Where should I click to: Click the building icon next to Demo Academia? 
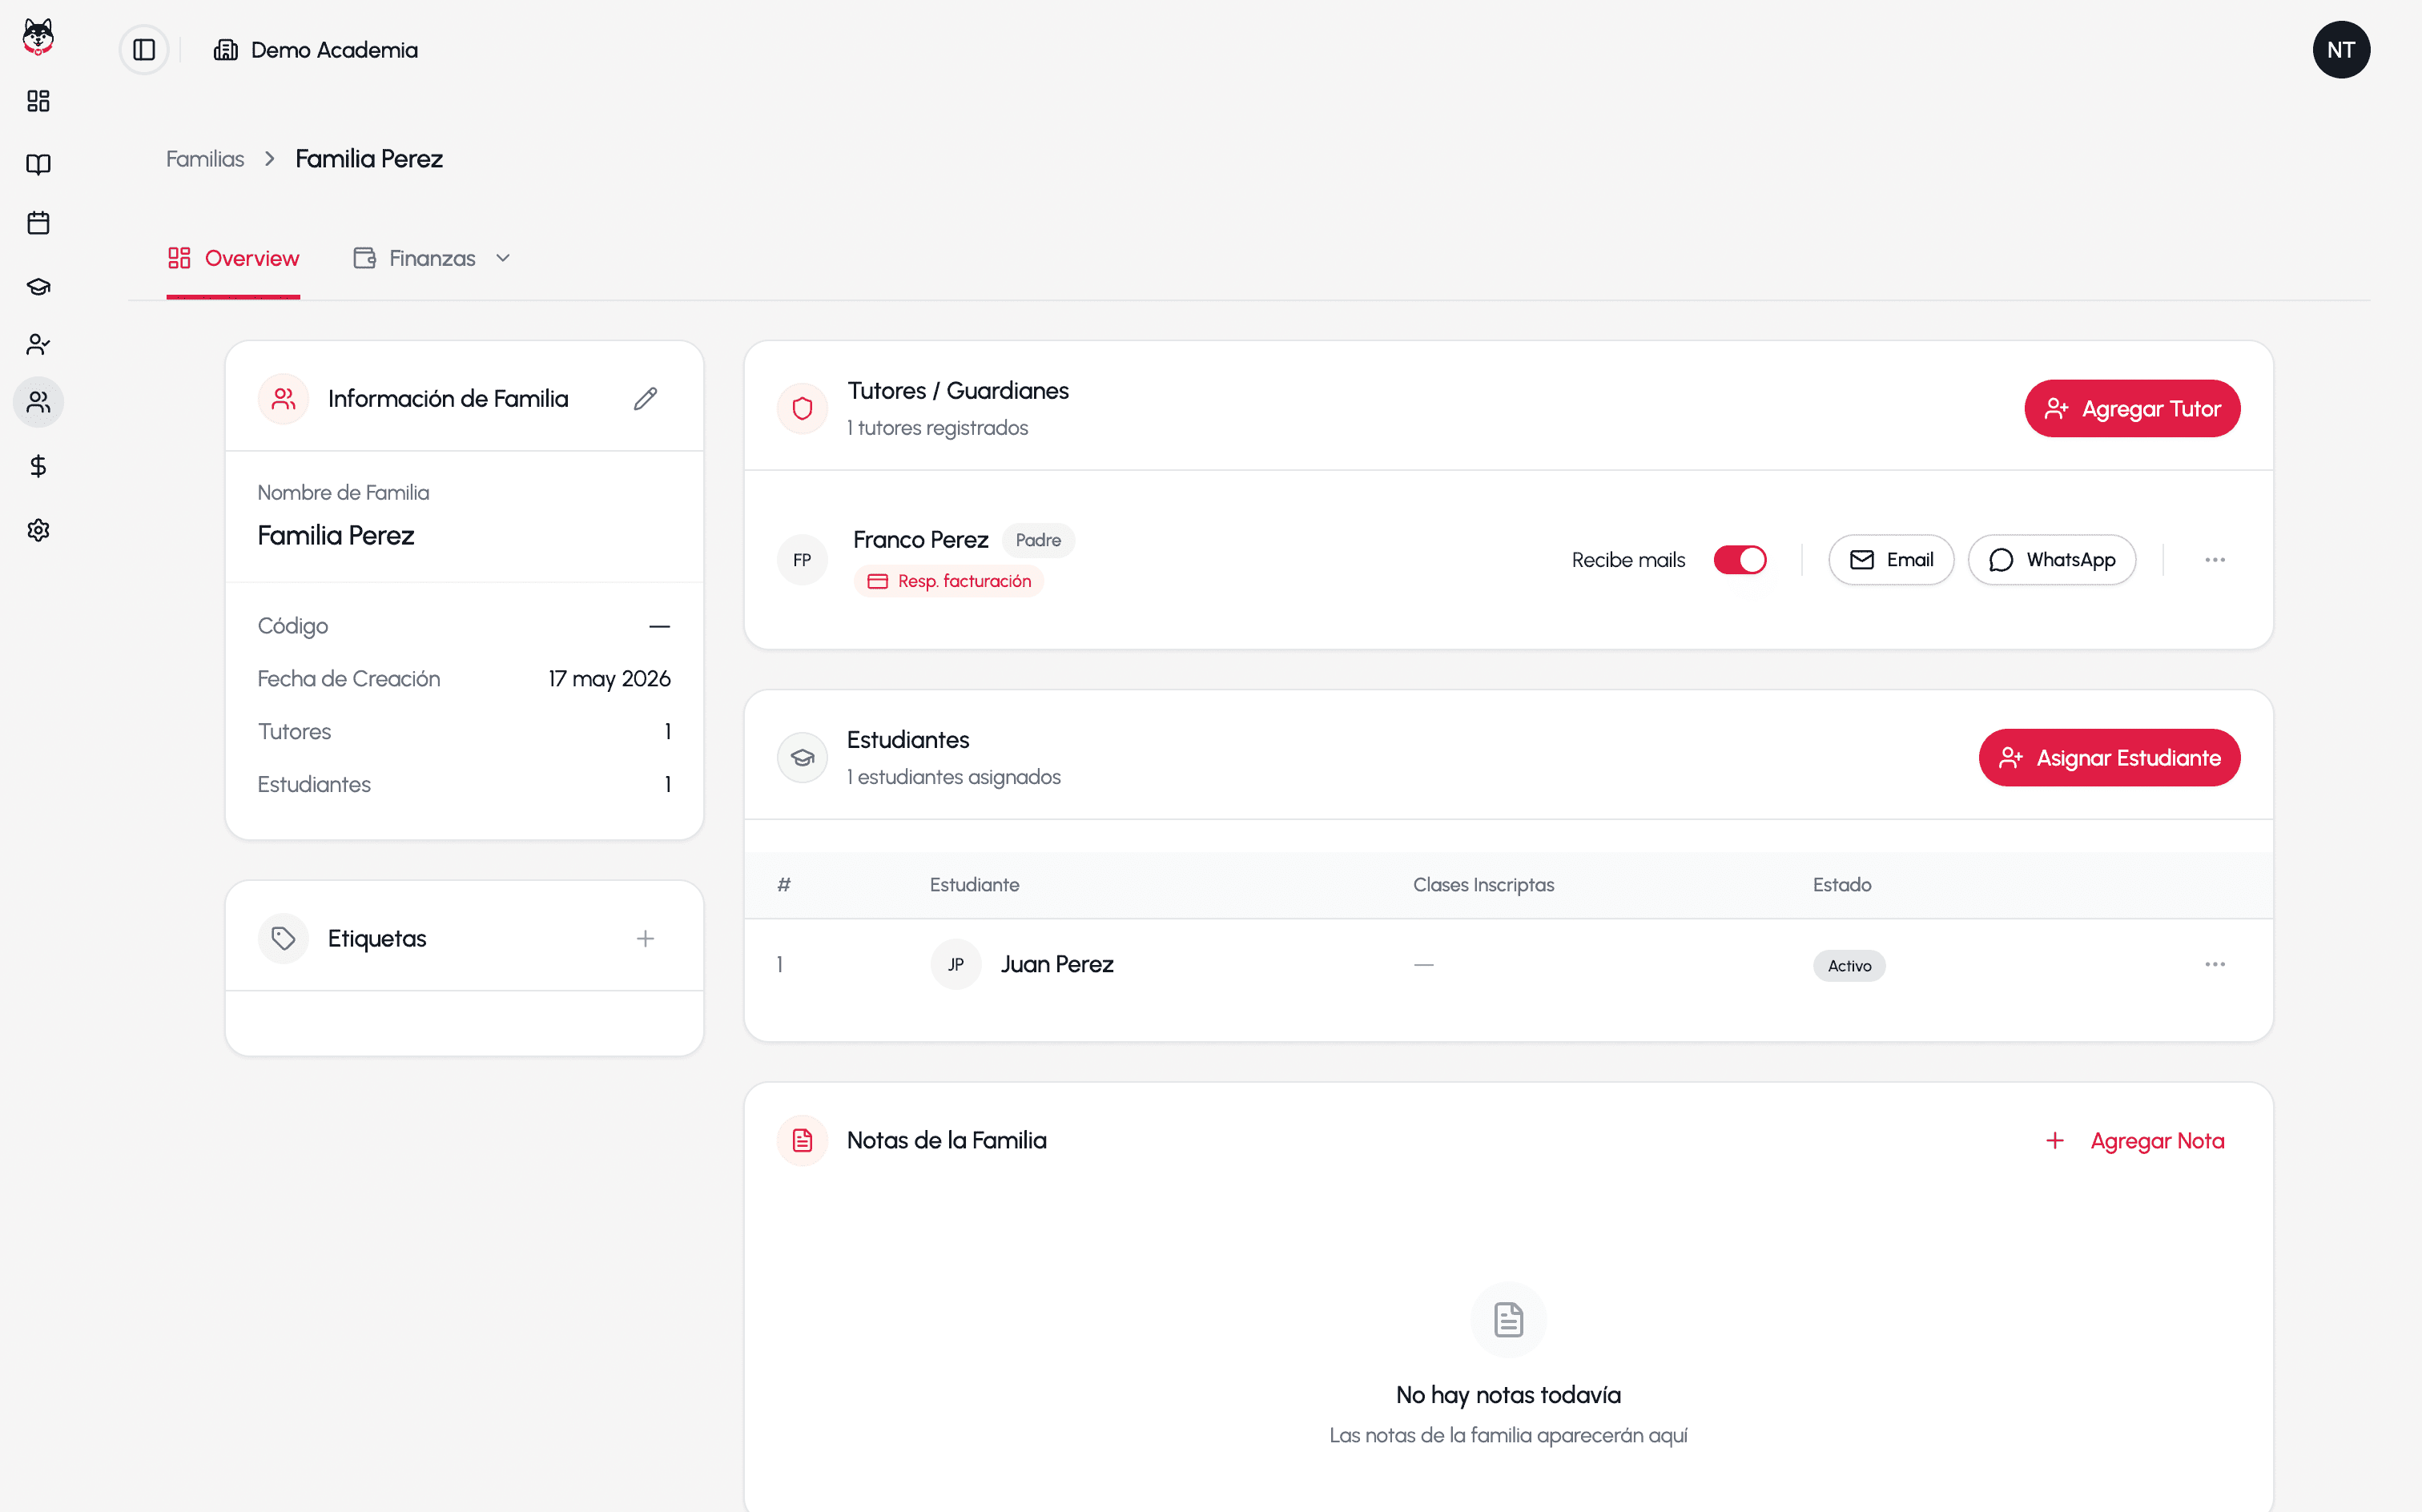[x=226, y=50]
